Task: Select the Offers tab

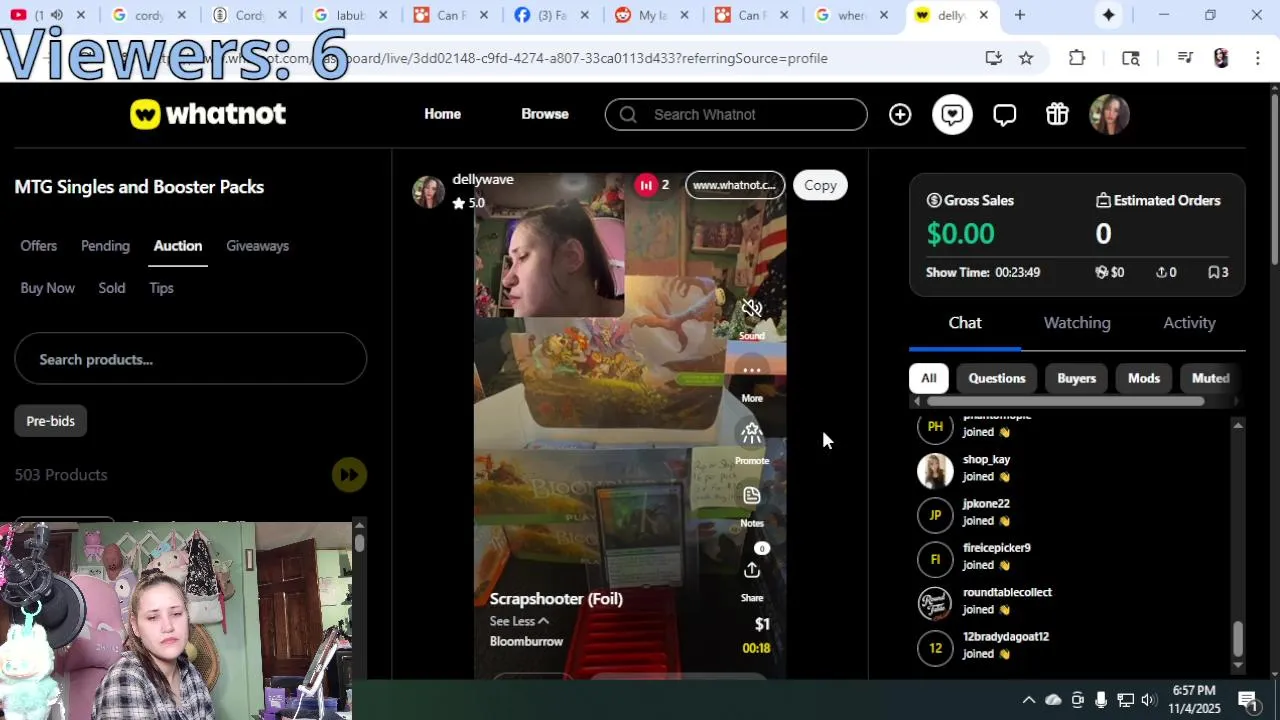Action: click(x=39, y=246)
